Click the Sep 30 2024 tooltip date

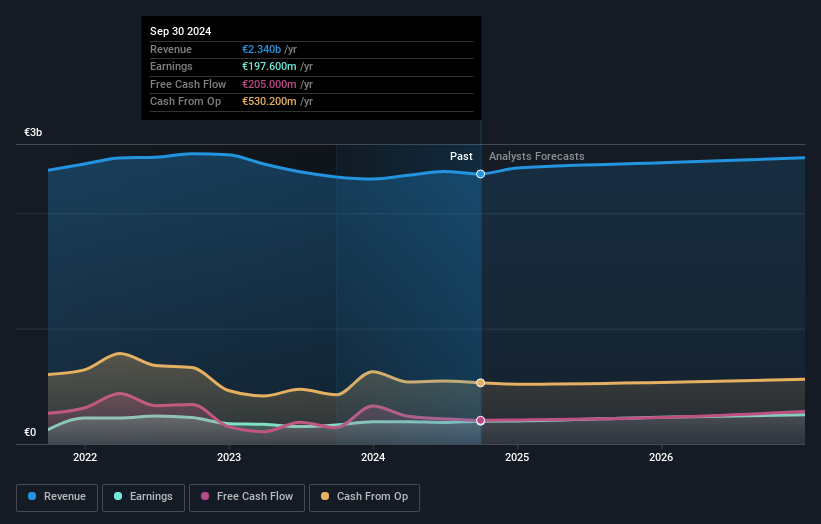[x=181, y=31]
